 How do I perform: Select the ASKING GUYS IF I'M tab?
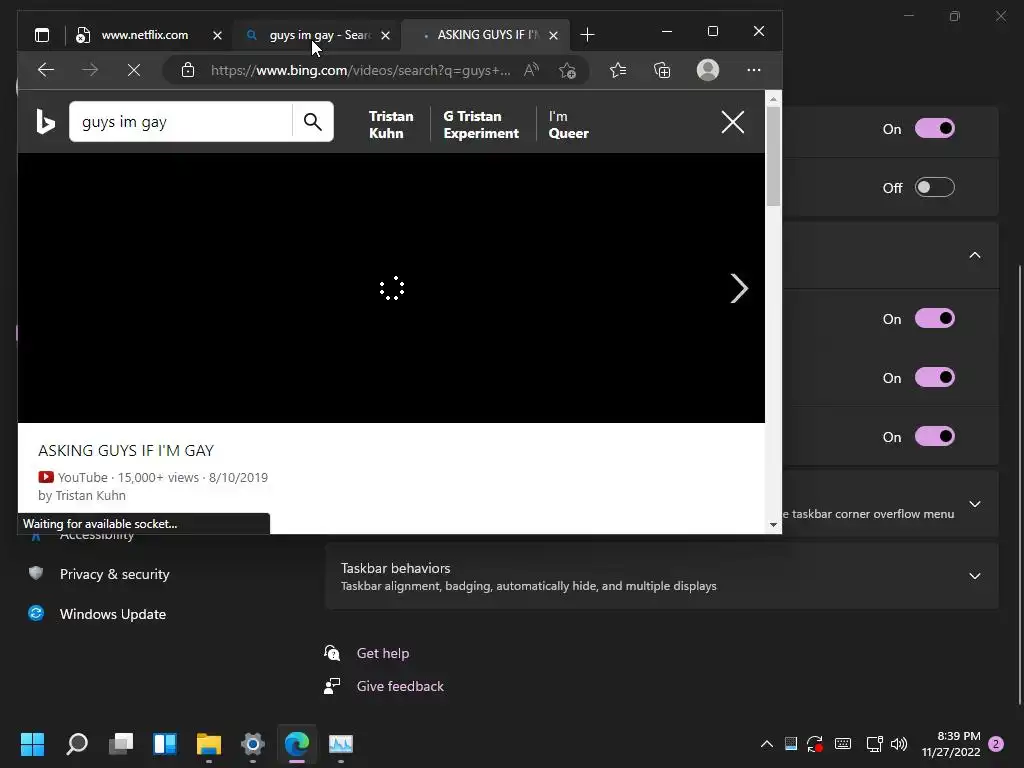tap(487, 35)
